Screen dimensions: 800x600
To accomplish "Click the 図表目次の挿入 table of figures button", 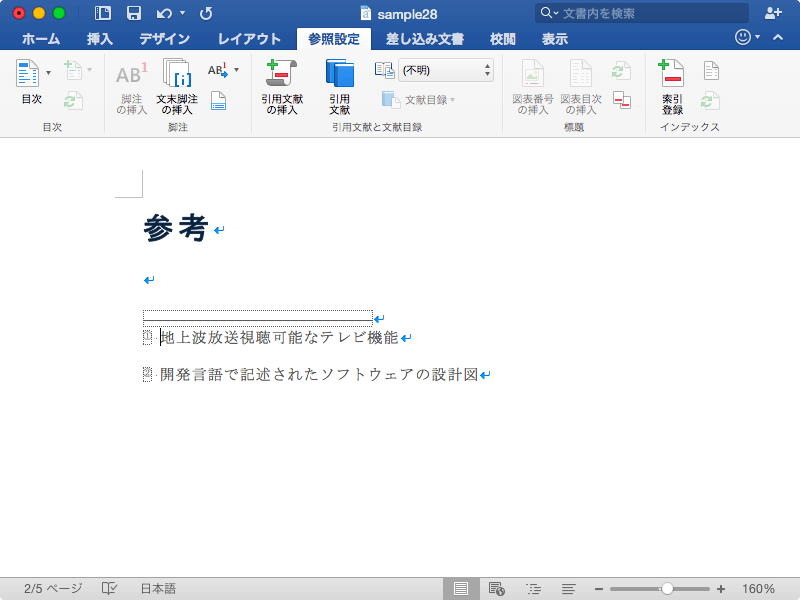I will click(581, 88).
